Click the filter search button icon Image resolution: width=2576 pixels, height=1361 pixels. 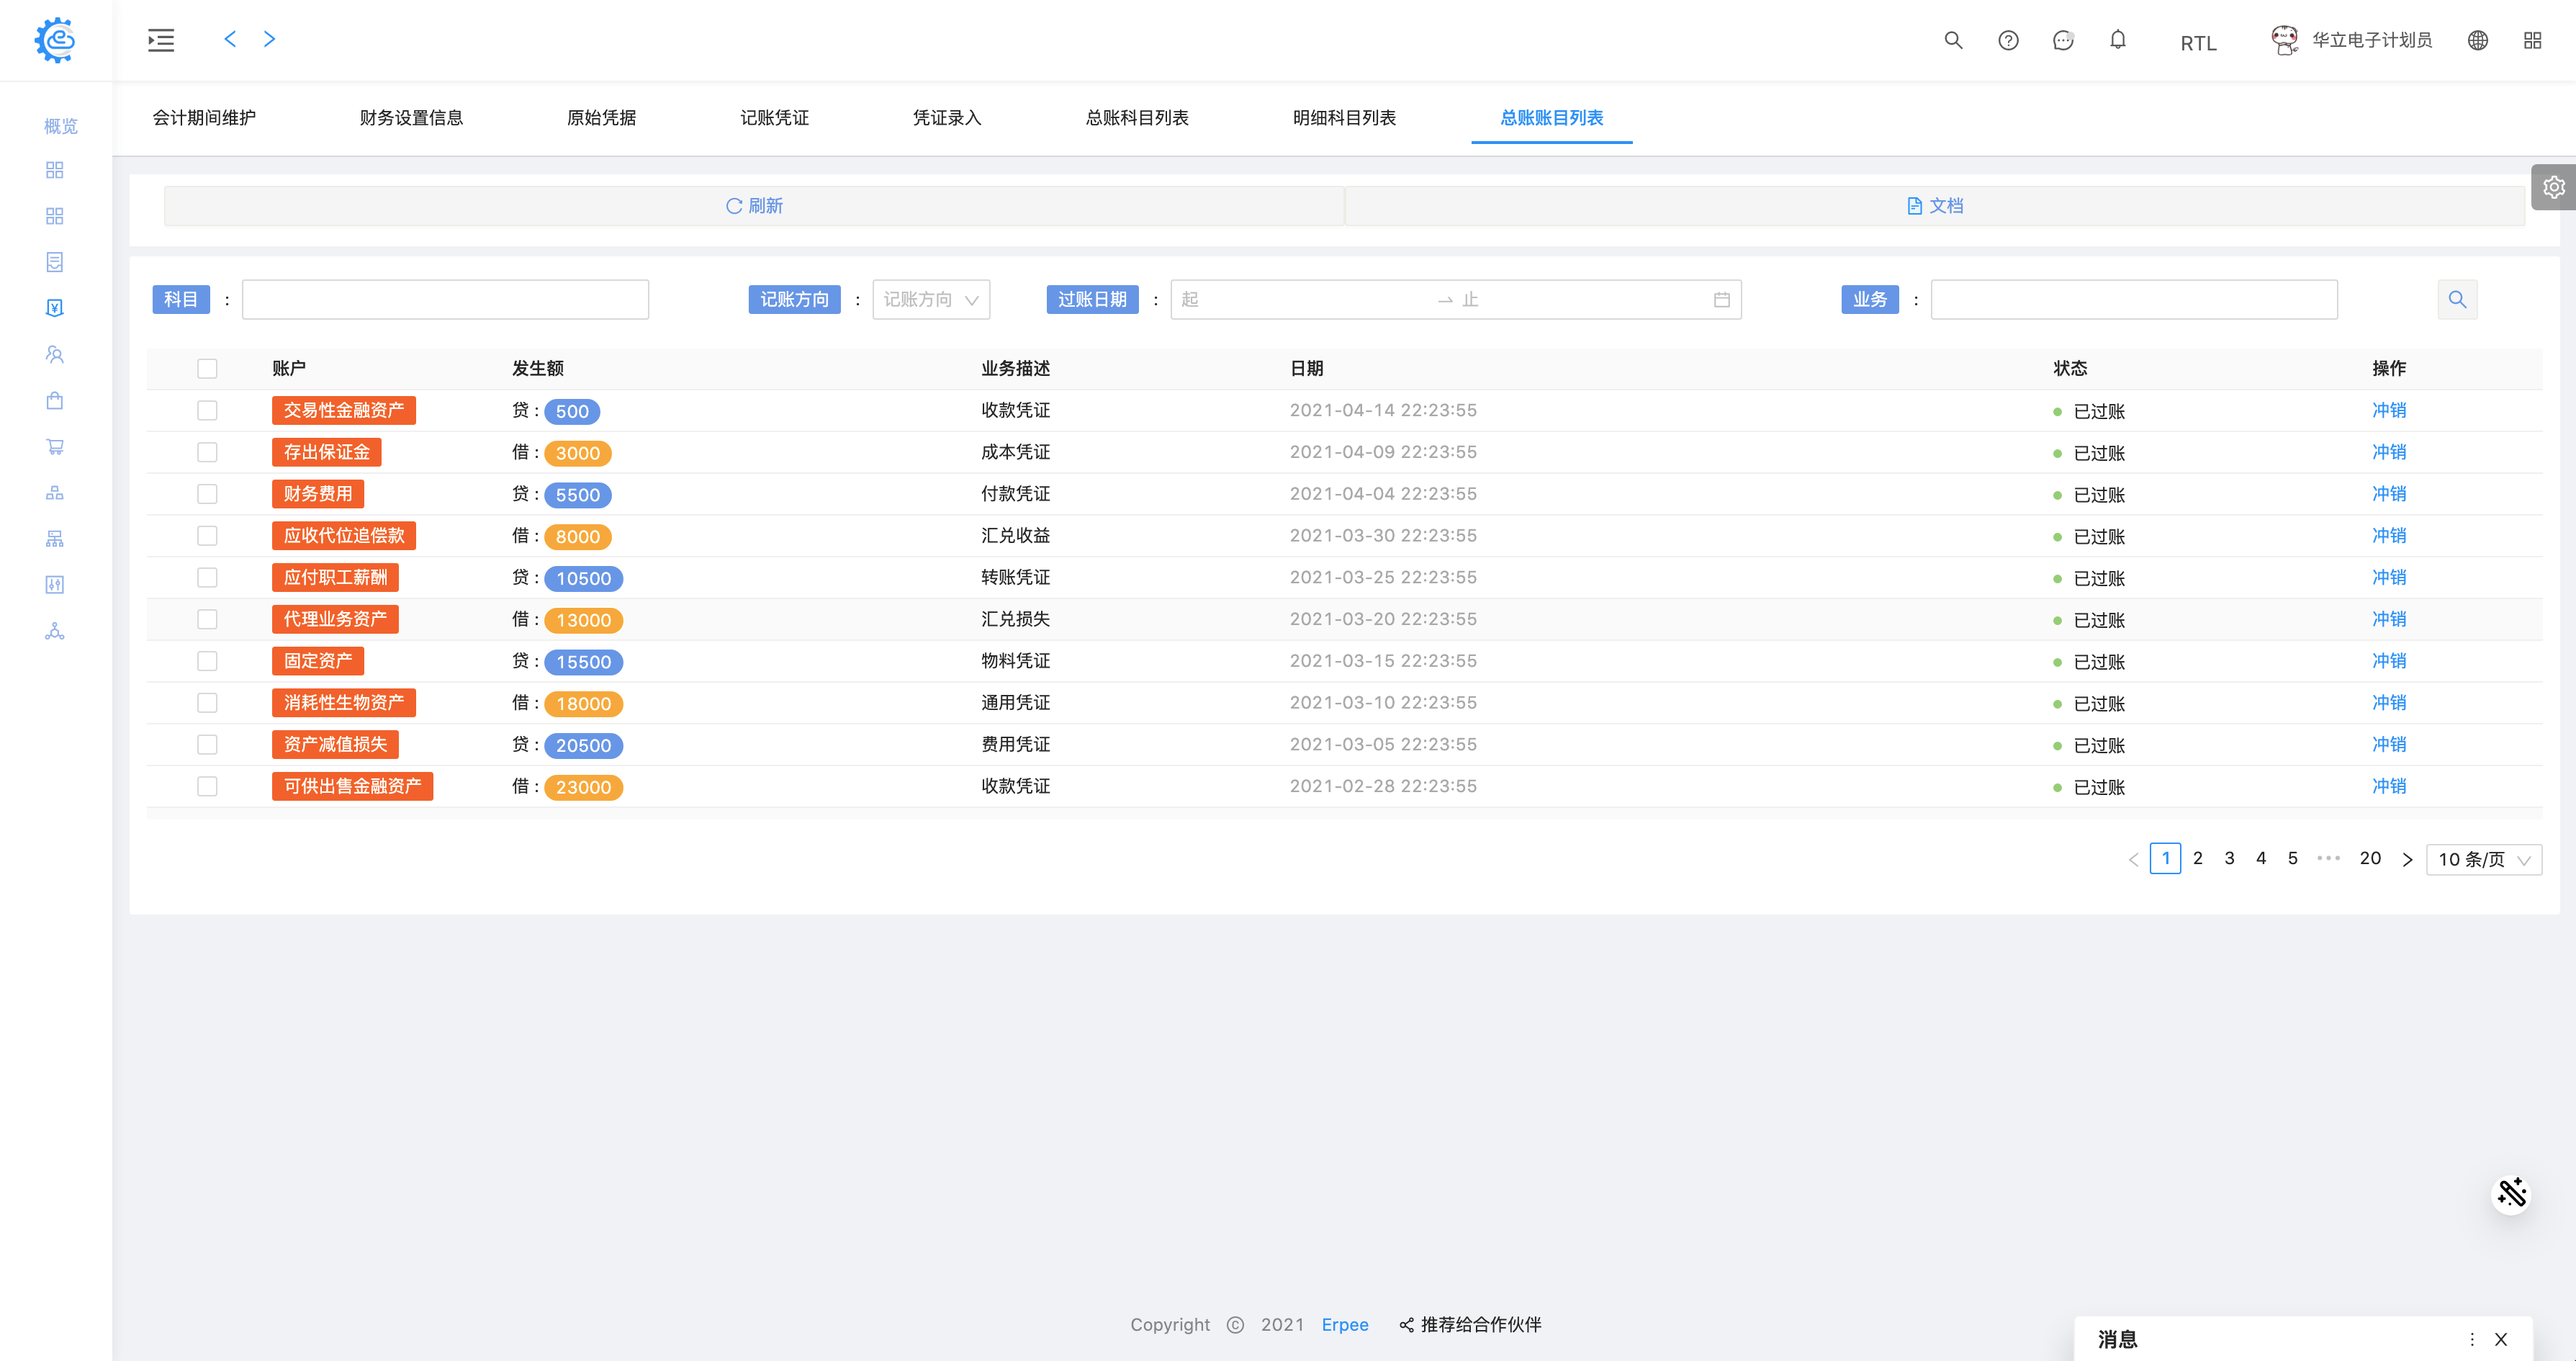(2456, 299)
